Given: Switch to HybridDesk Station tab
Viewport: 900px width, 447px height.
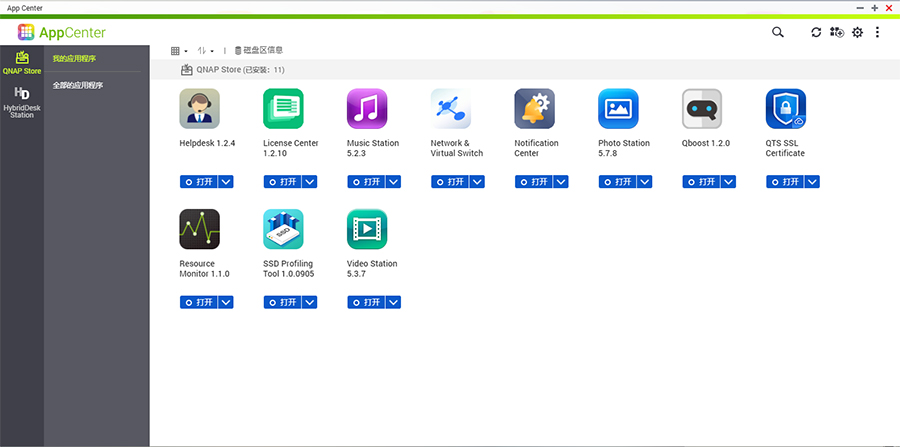Looking at the screenshot, I should pyautogui.click(x=22, y=103).
